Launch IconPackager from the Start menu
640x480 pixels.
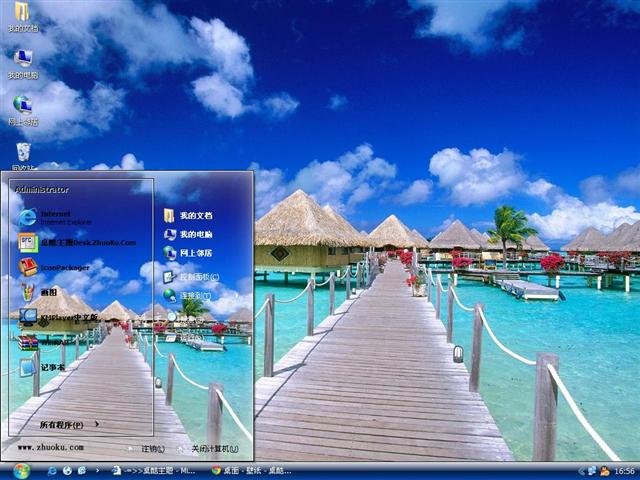(54, 267)
